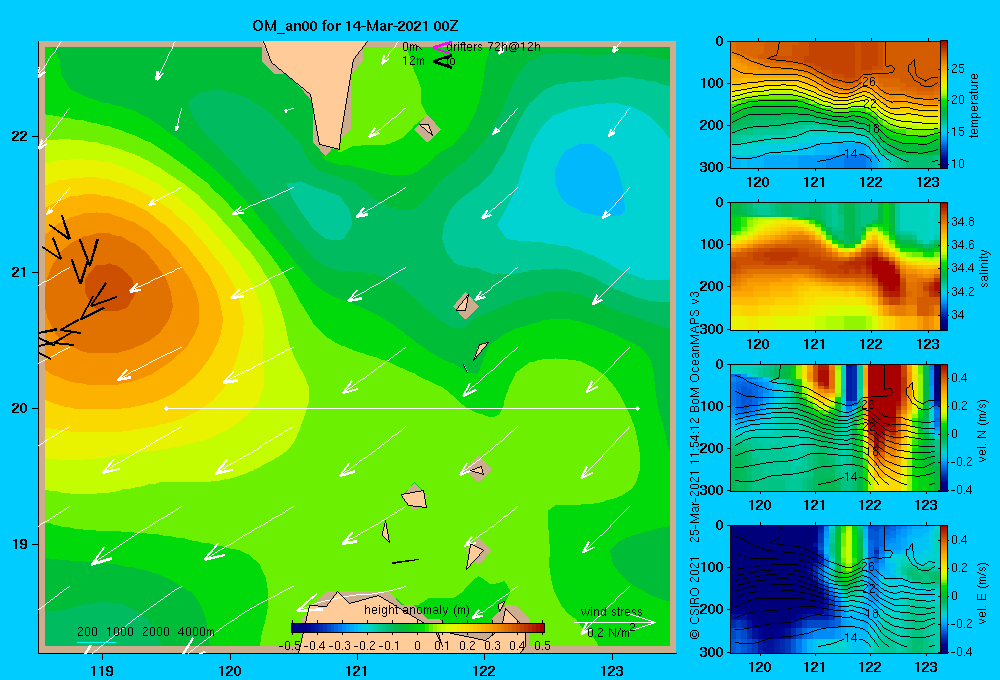The image size is (1000, 680).
Task: Click the '25' tick on temperature color bar
Action: (958, 69)
